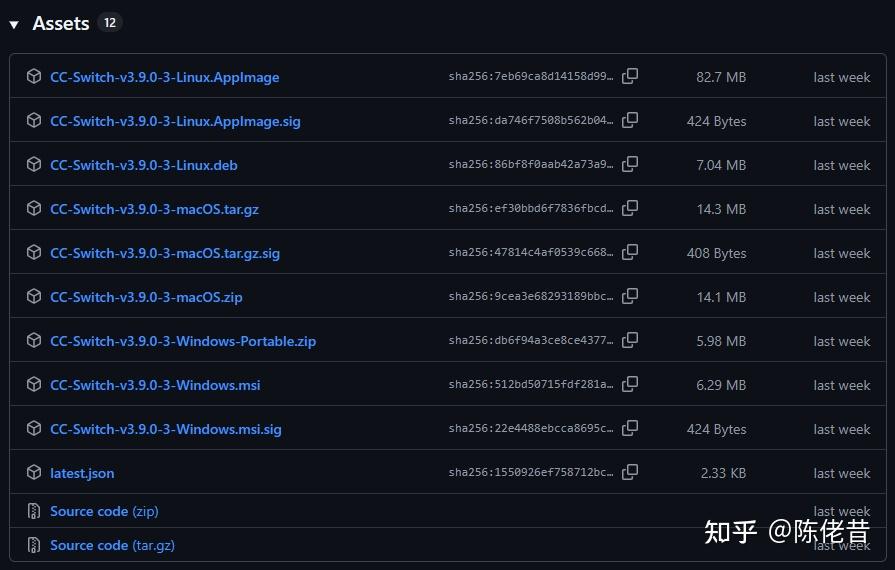Copy sha256 hash for Windows.msi

click(x=630, y=384)
